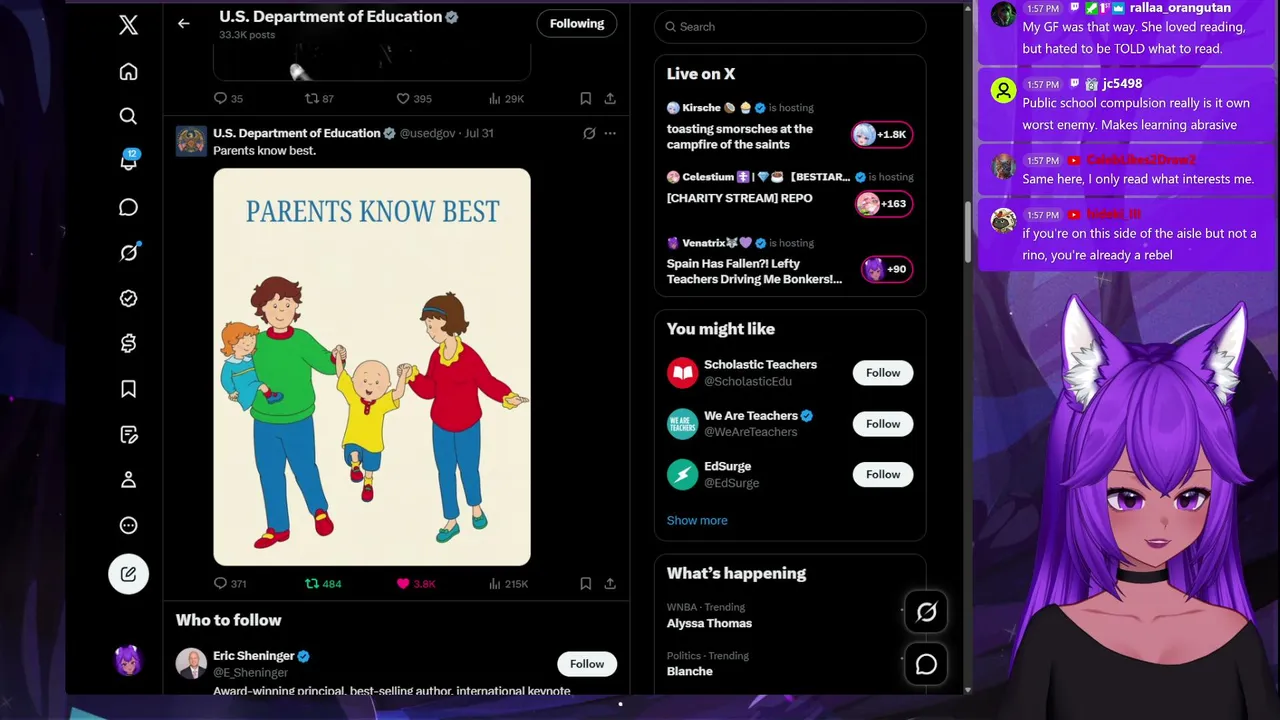Bookmark the post with 395 likes
1280x720 pixels.
point(586,98)
